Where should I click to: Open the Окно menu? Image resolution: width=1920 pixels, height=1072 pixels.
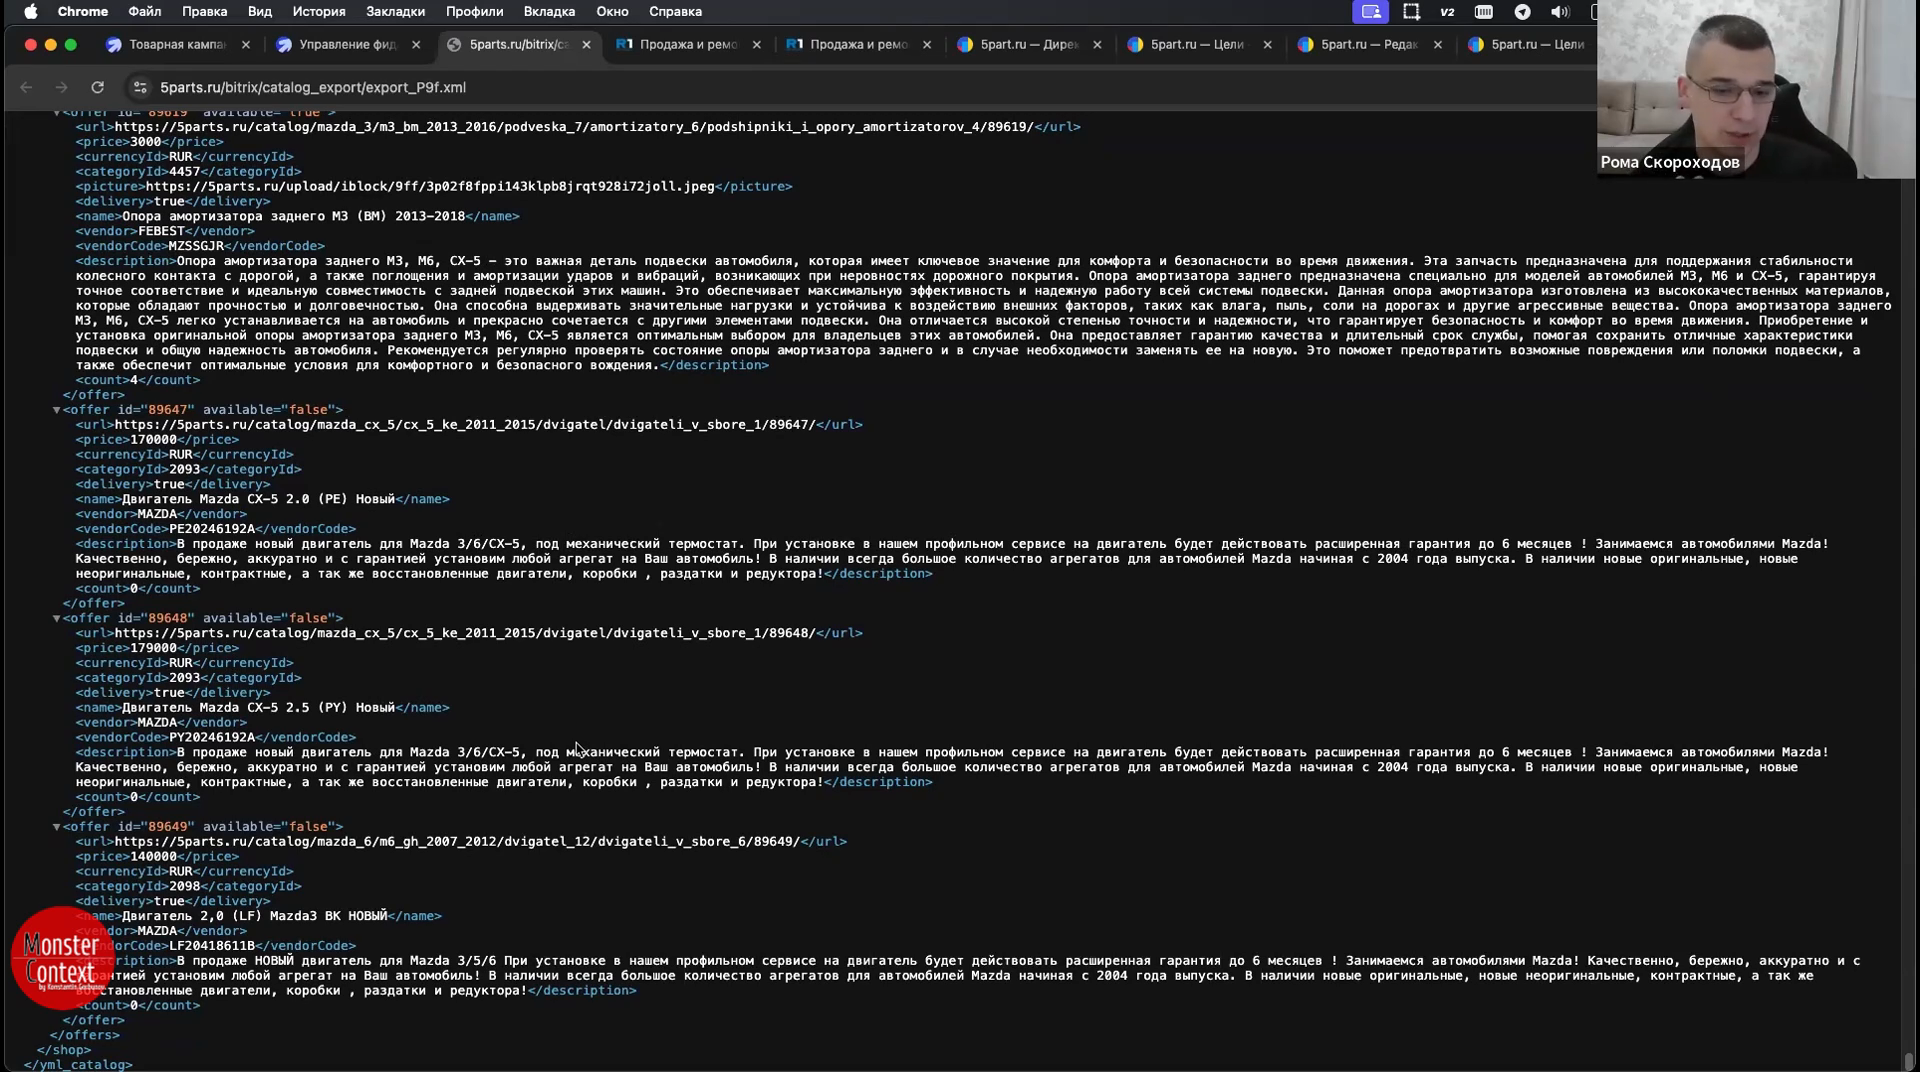[x=612, y=12]
